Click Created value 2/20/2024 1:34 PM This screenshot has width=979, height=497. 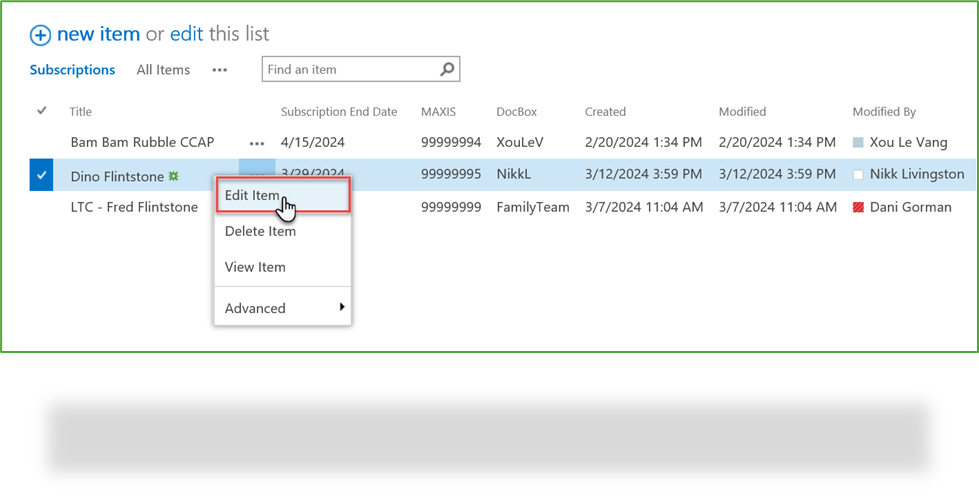[x=643, y=143]
